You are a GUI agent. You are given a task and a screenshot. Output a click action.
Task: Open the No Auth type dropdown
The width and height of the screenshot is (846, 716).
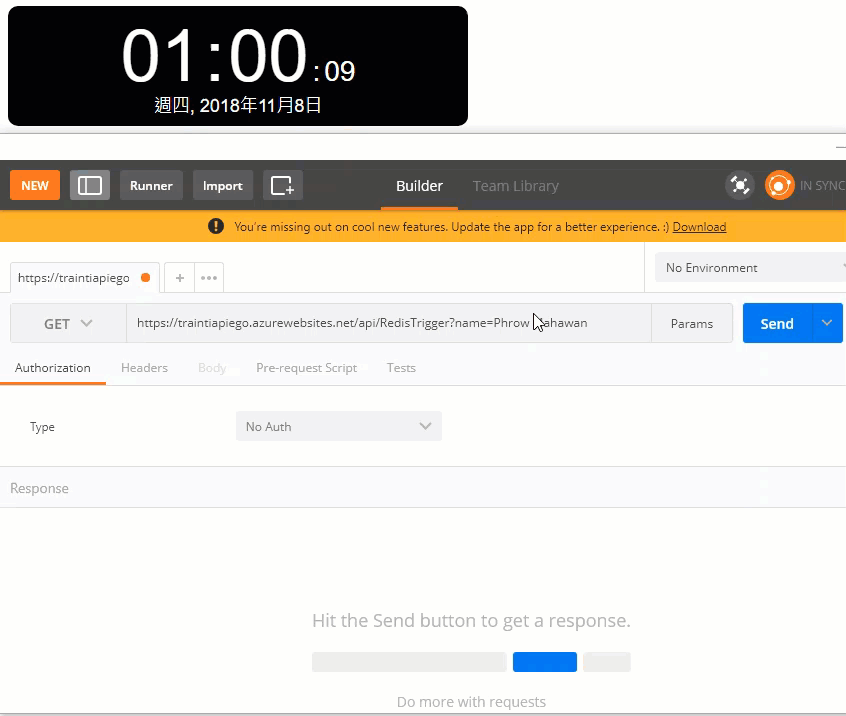339,426
